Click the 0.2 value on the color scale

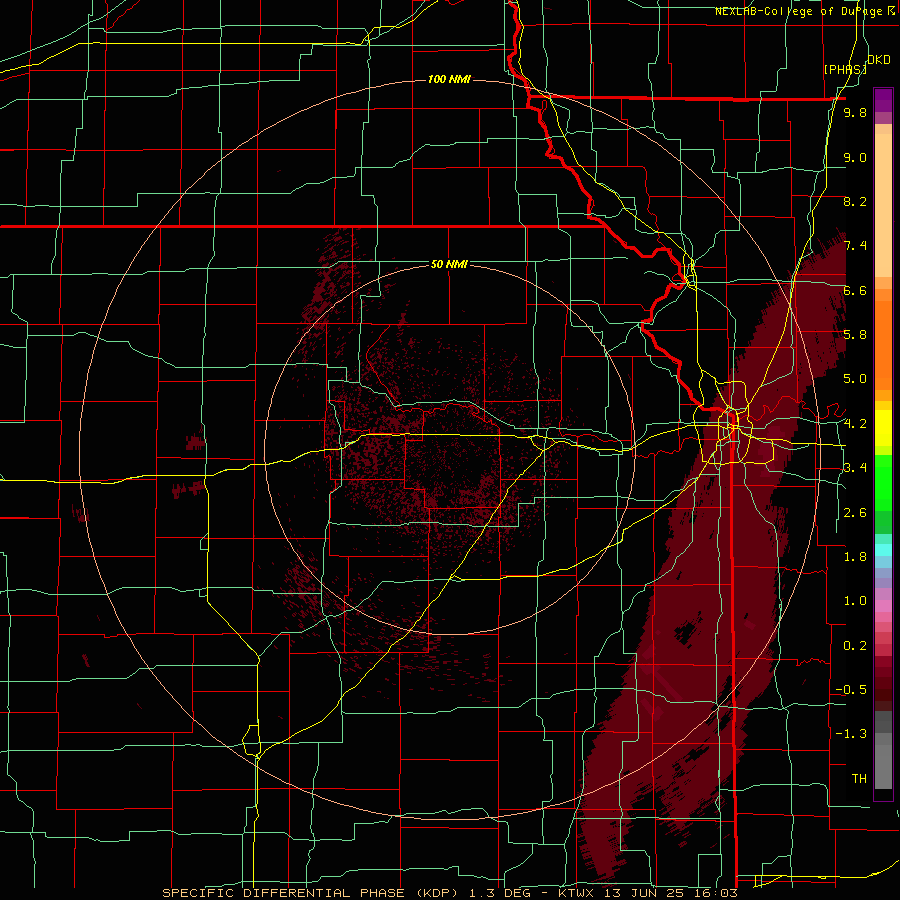click(855, 646)
